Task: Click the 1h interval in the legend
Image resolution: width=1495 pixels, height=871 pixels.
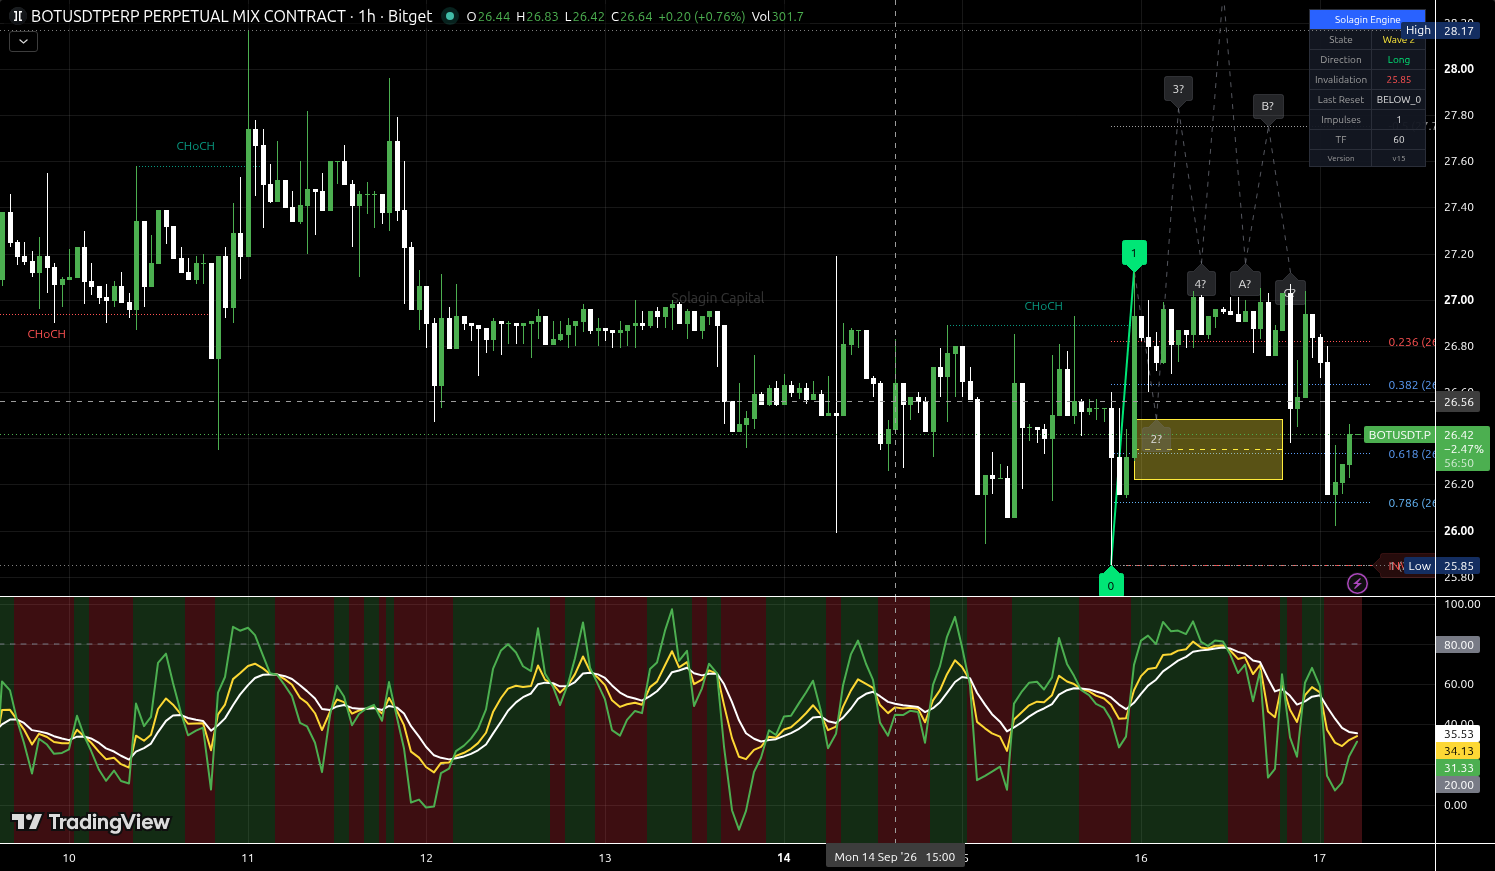Action: pyautogui.click(x=367, y=16)
